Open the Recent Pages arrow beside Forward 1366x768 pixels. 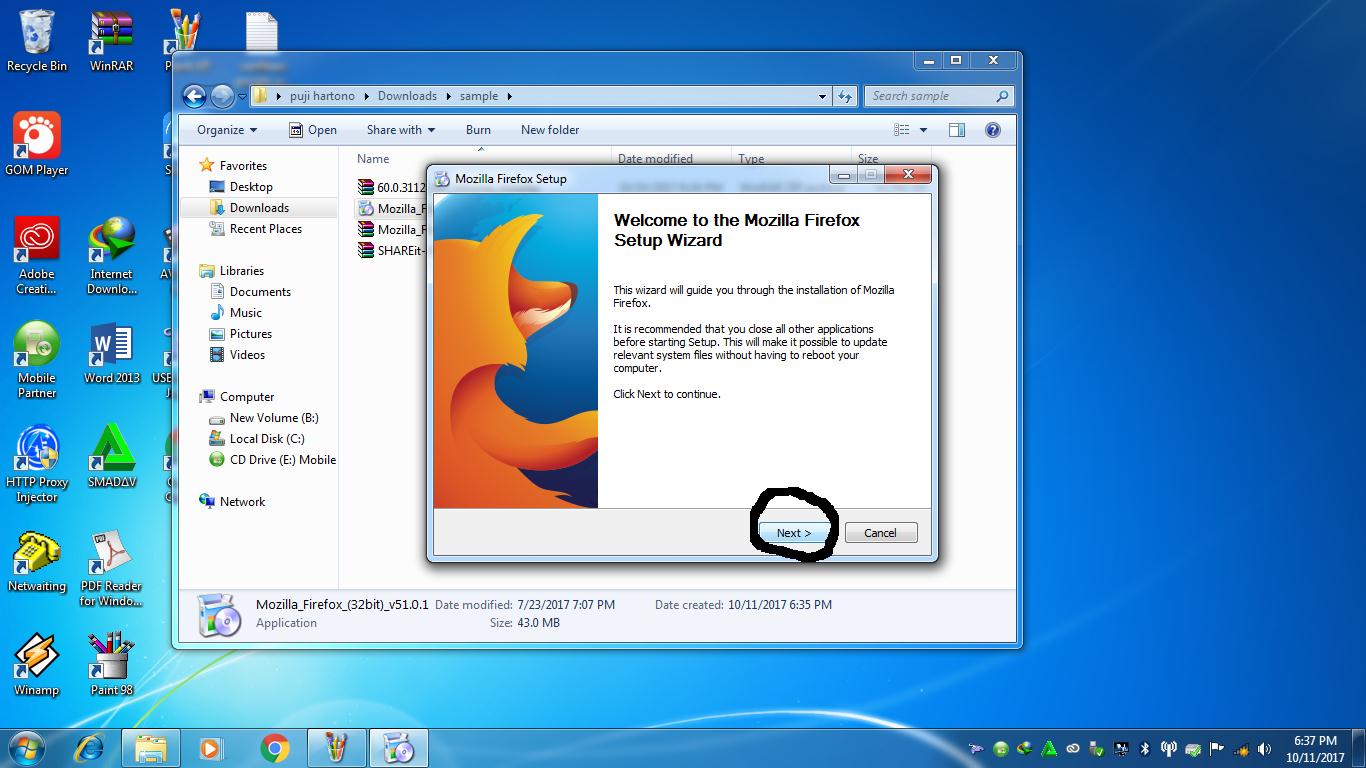(242, 96)
